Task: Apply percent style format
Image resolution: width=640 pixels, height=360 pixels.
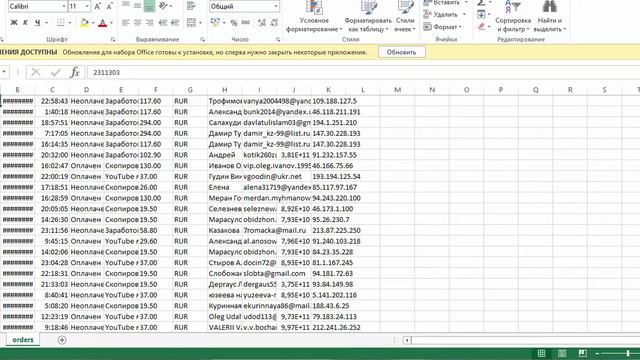Action: click(233, 23)
